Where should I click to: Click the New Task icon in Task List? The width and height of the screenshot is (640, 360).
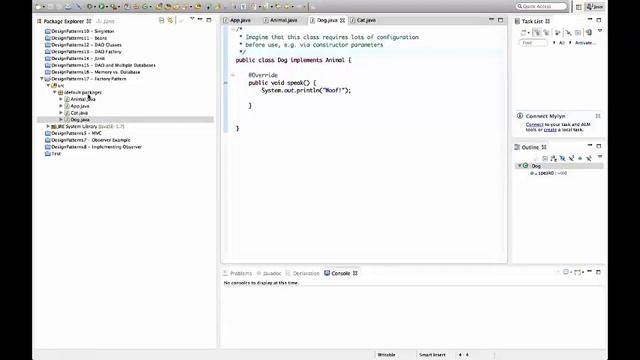[x=523, y=33]
